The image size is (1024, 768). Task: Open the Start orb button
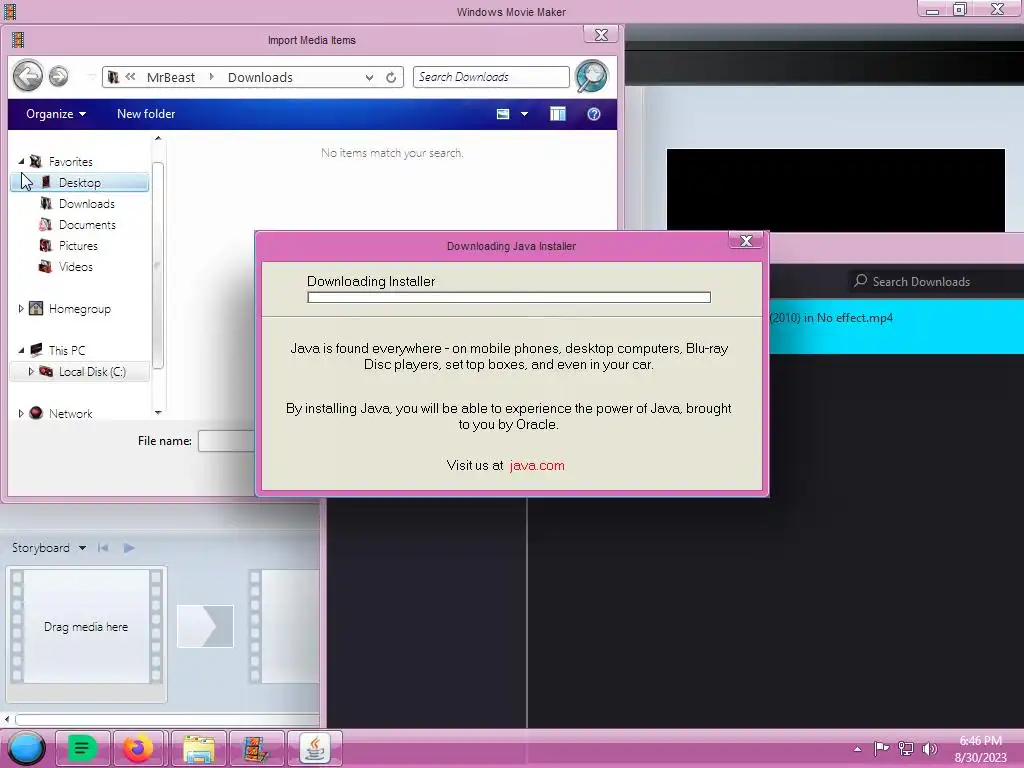pyautogui.click(x=26, y=748)
